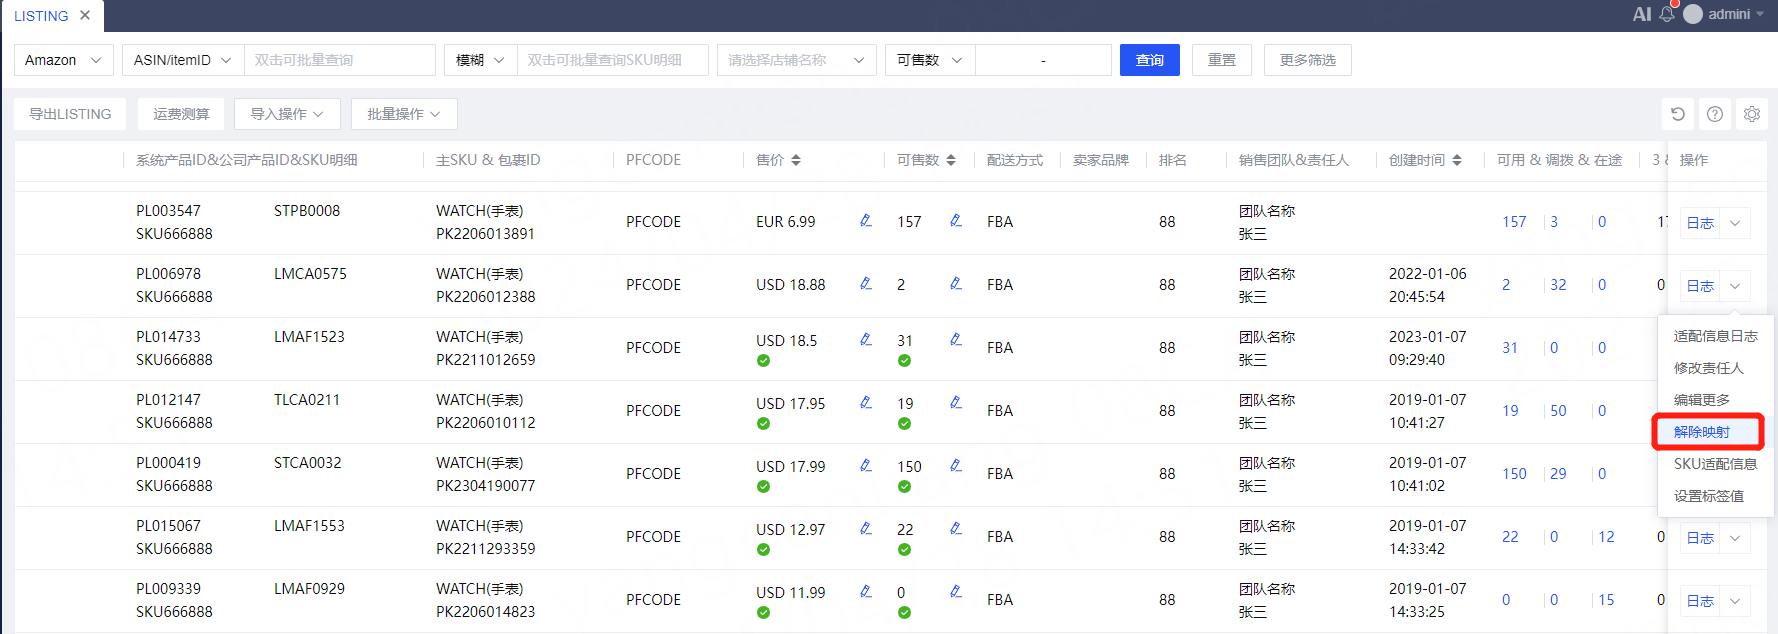Click the blue 查询 button
This screenshot has width=1778, height=634.
pyautogui.click(x=1150, y=60)
